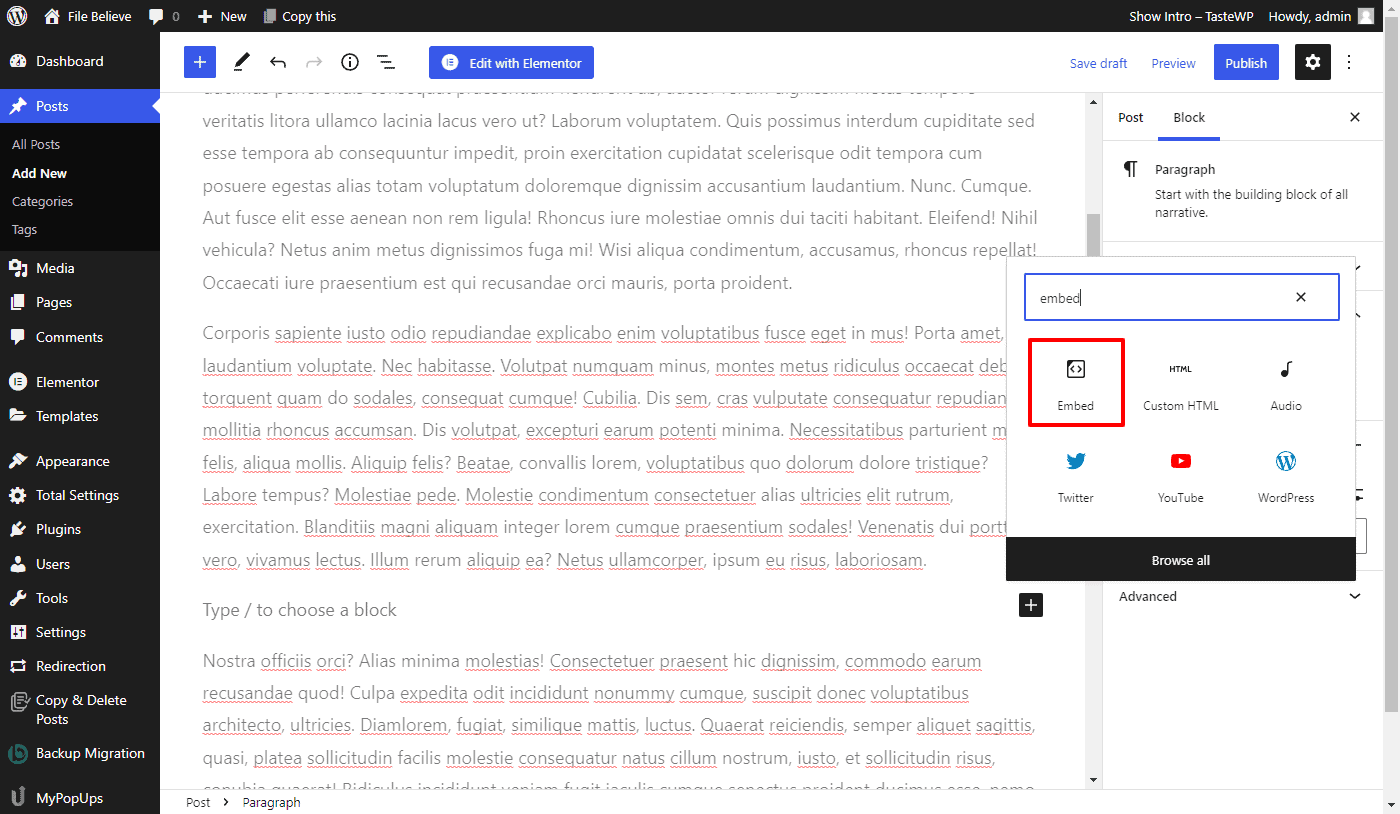
Task: Switch to the Post tab
Action: (1131, 117)
